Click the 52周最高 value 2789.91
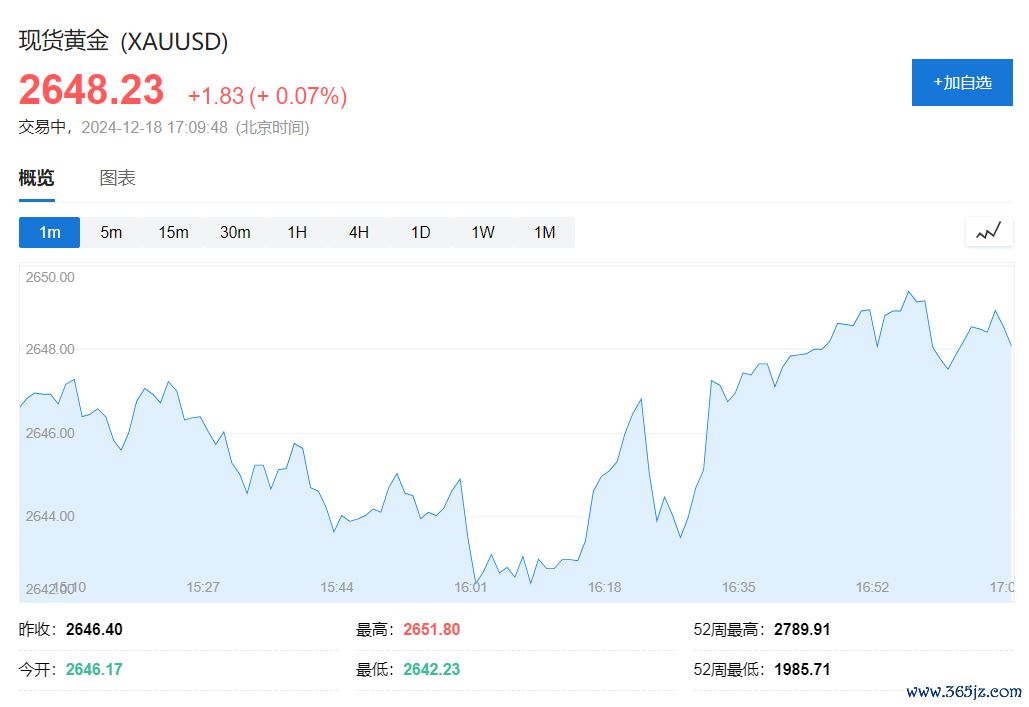This screenshot has height=707, width=1029. [802, 630]
